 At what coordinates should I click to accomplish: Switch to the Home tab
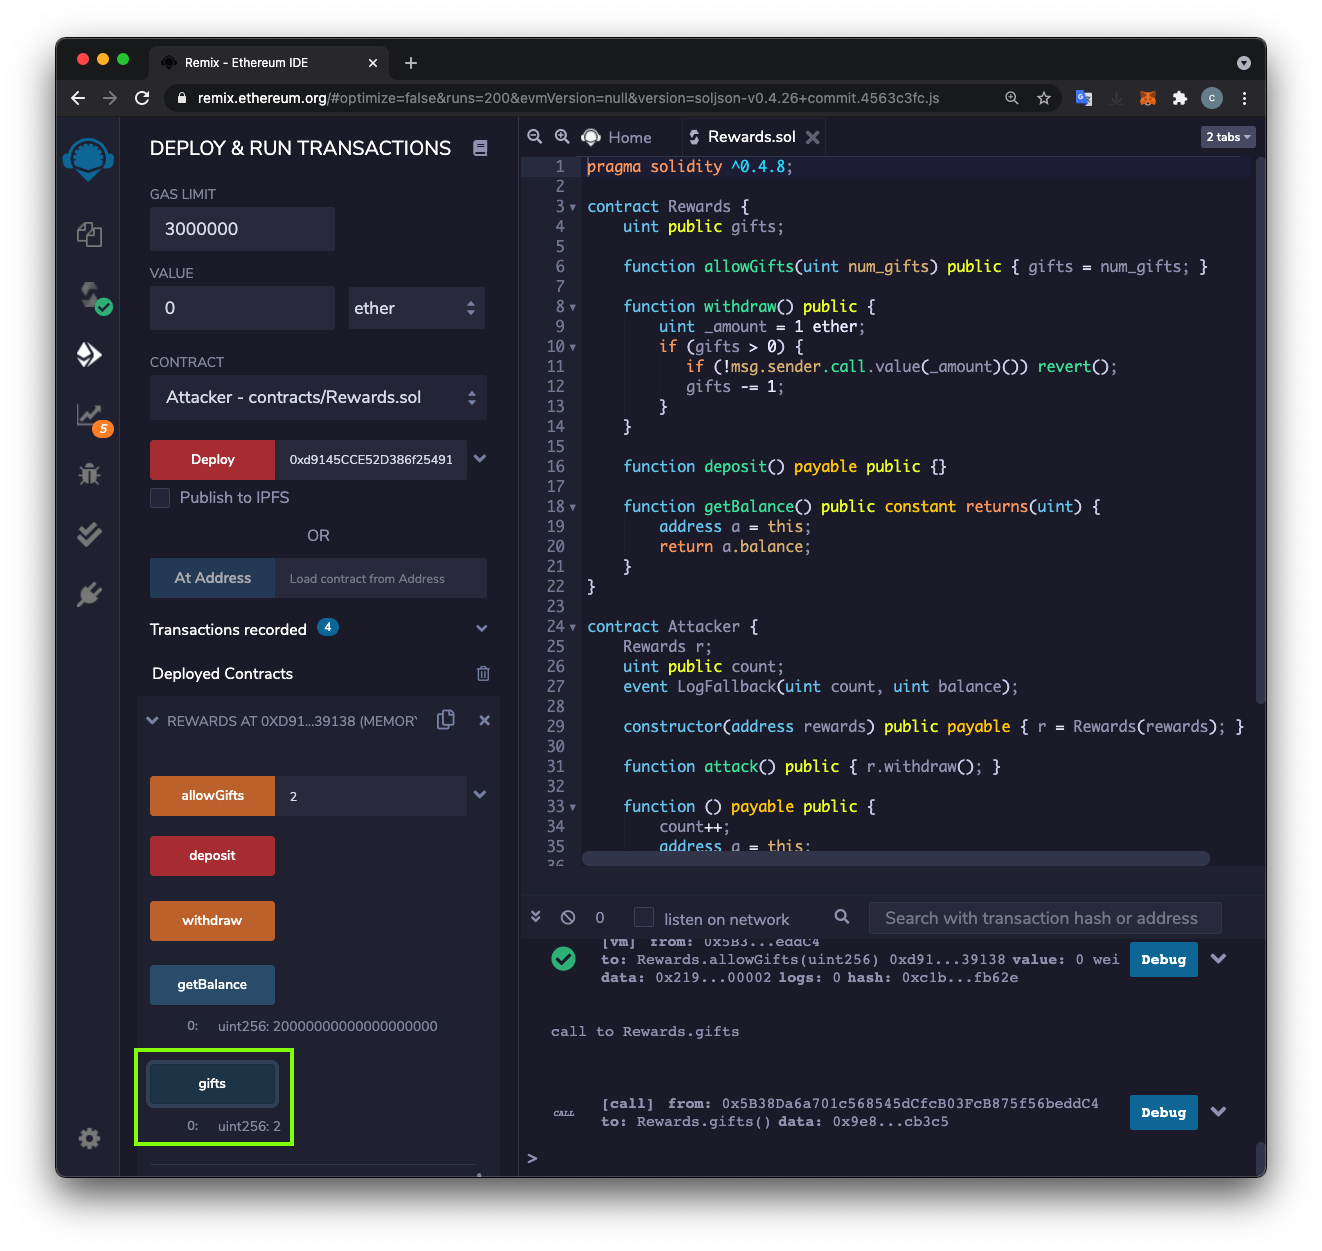pos(617,137)
